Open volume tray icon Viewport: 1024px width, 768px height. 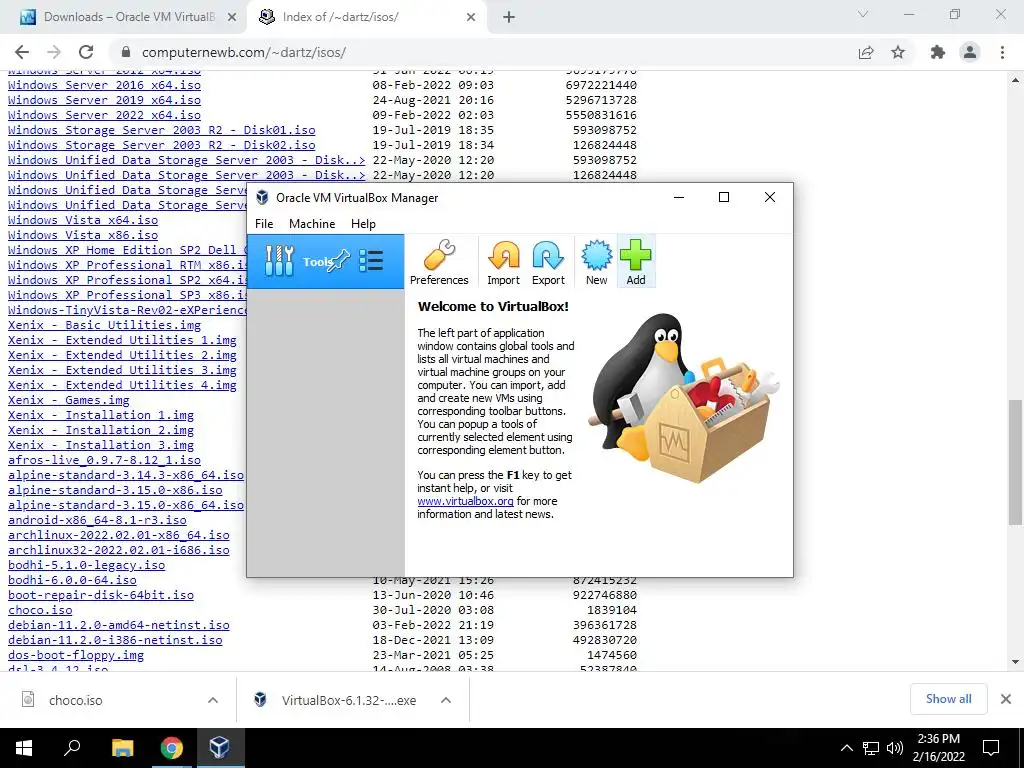895,748
